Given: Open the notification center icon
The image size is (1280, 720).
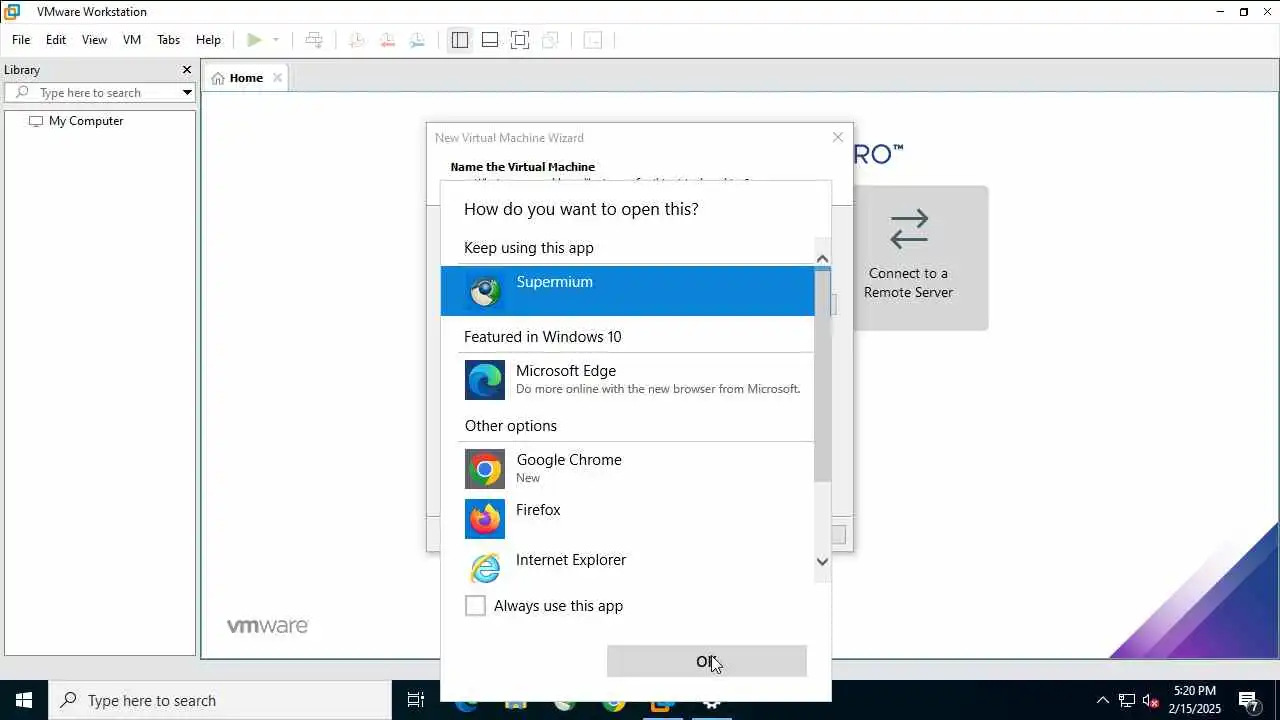Looking at the screenshot, I should point(1248,700).
